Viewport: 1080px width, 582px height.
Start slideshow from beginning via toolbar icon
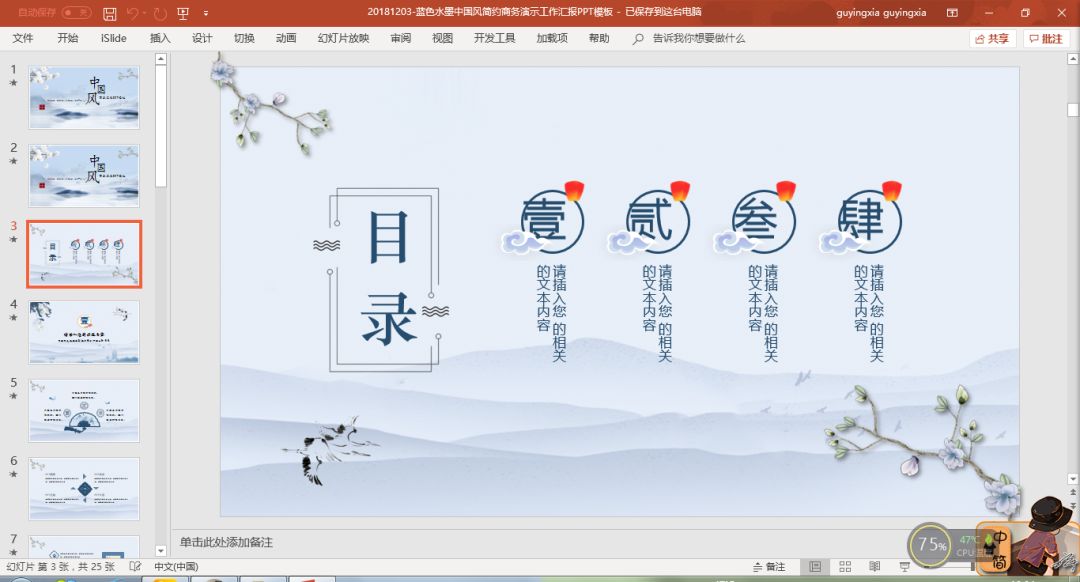[182, 13]
